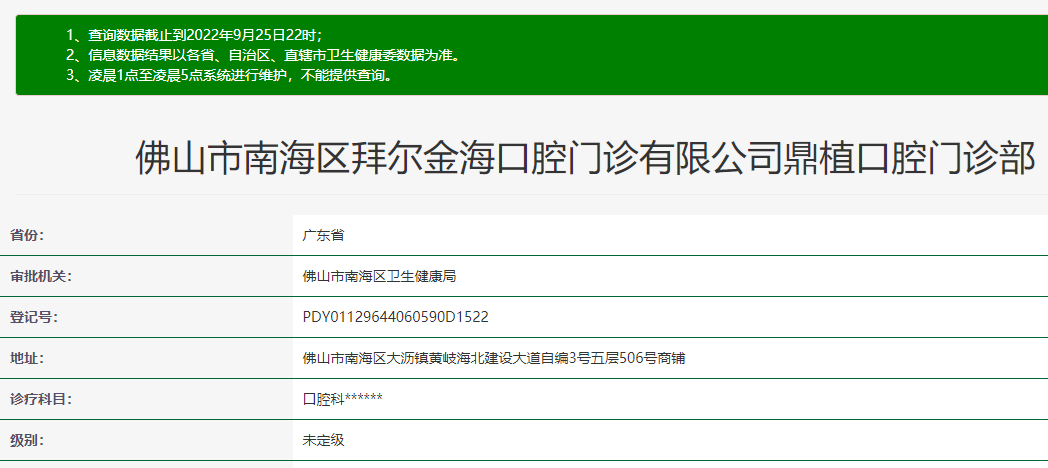The width and height of the screenshot is (1048, 468).
Task: Click the 诊疗科目 row label
Action: 41,399
